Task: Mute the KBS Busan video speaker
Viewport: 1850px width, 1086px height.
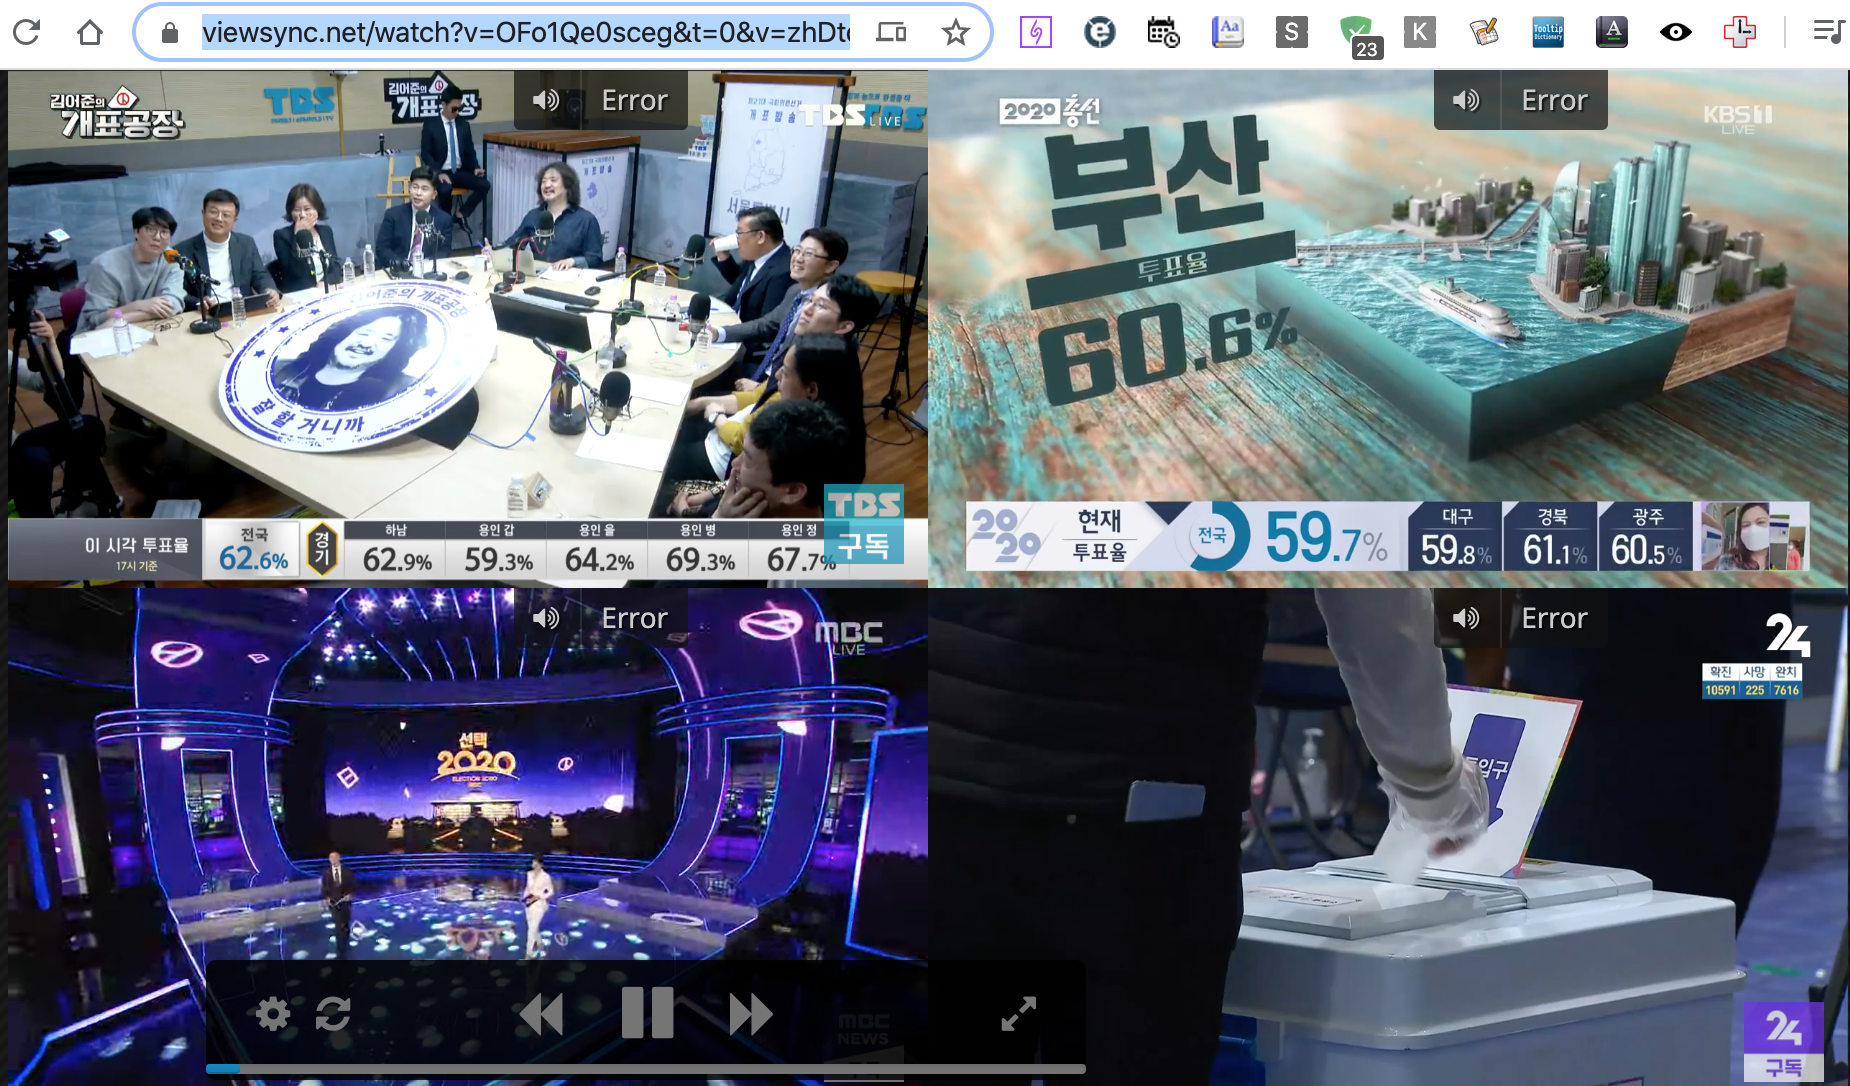Action: [1466, 100]
